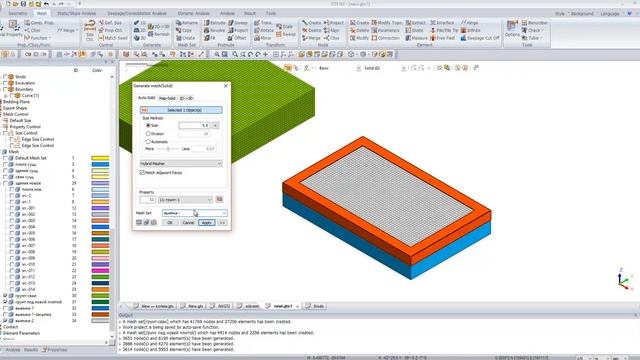Click the Selected 1 Object(s) selection button
The width and height of the screenshot is (640, 360).
point(181,110)
